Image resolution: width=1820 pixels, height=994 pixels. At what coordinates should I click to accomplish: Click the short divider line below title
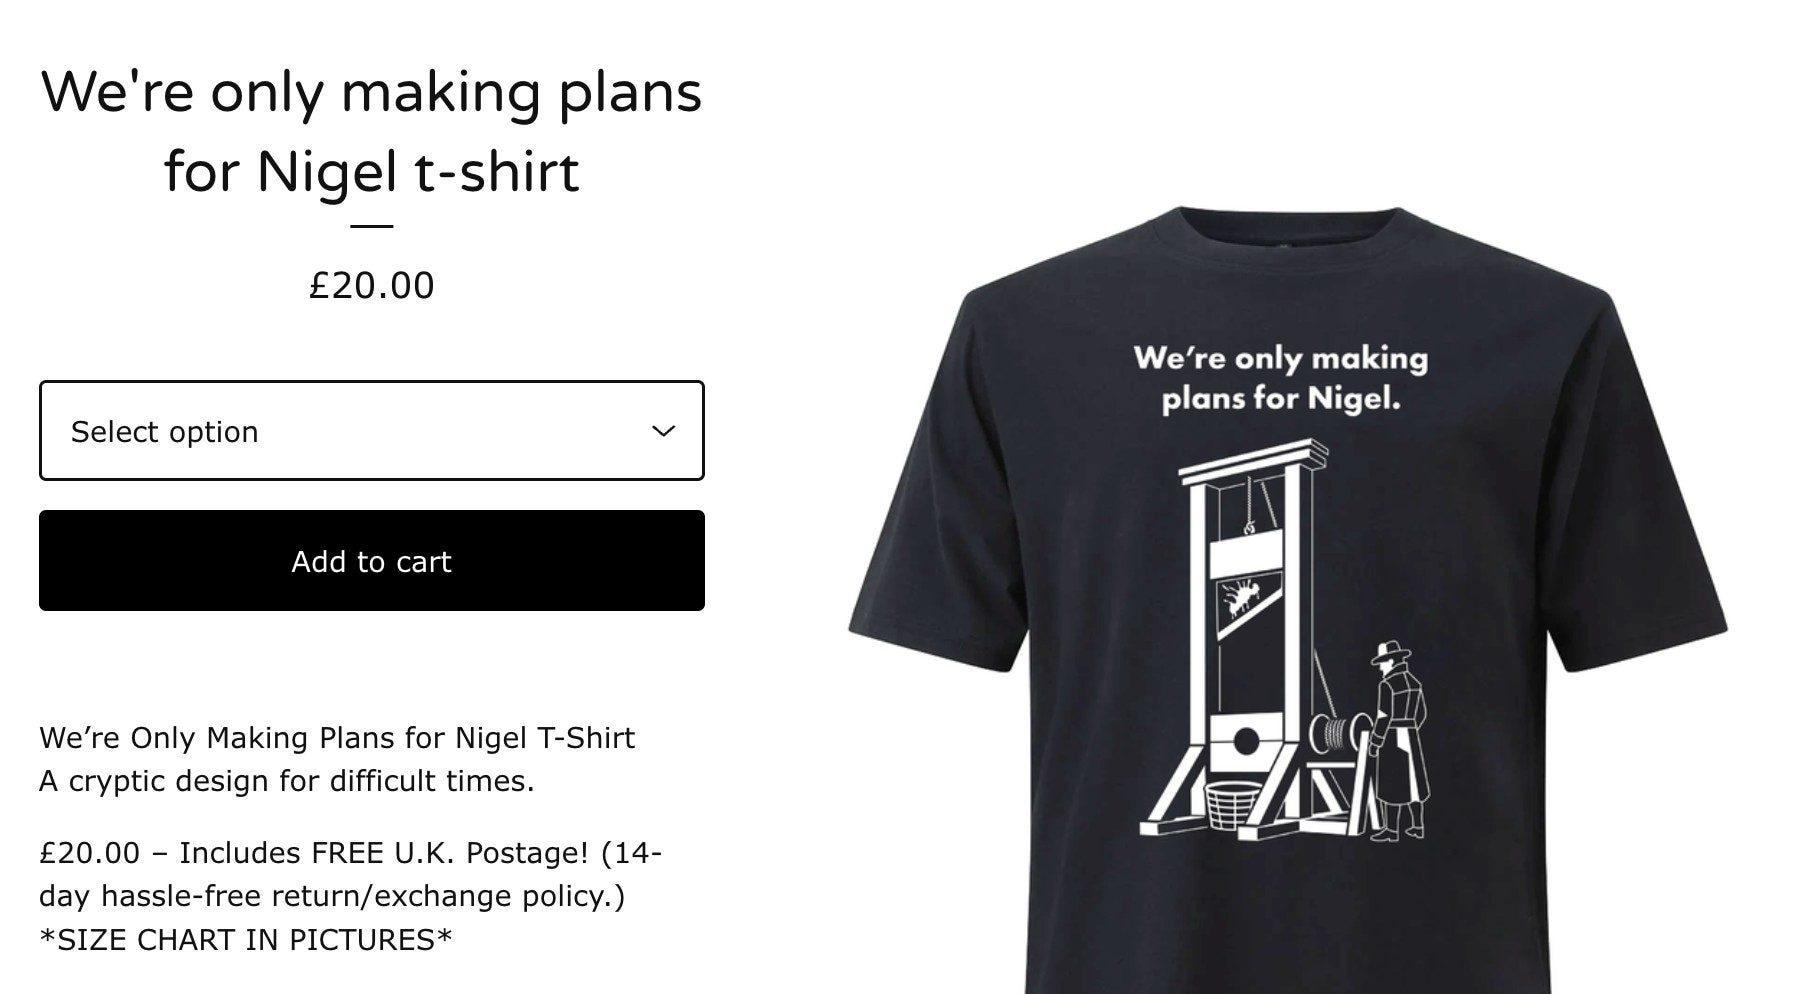click(x=372, y=226)
